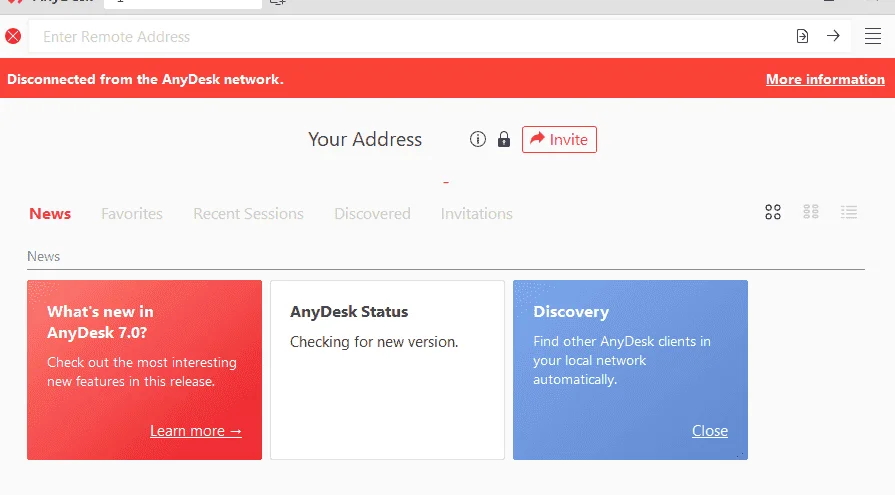Go to the Discovered tab

tap(372, 214)
